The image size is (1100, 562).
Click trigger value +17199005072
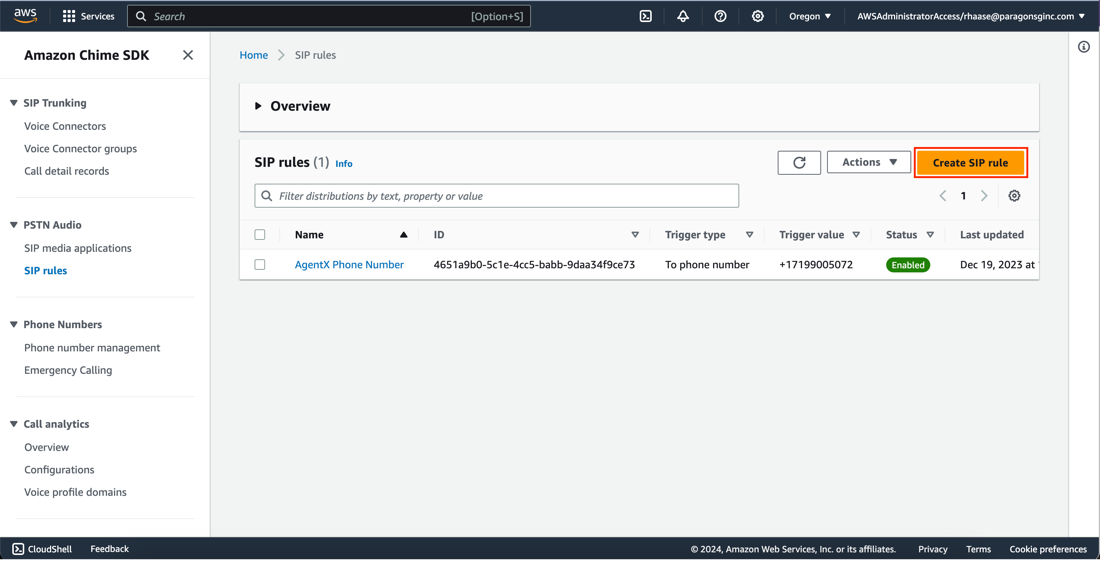tap(816, 265)
